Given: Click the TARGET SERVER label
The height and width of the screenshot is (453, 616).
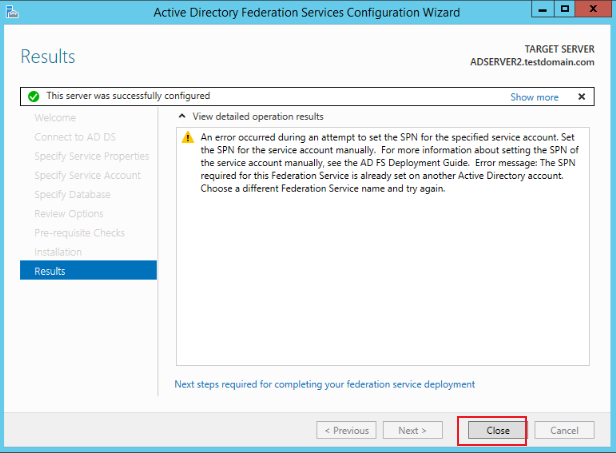Looking at the screenshot, I should [559, 49].
